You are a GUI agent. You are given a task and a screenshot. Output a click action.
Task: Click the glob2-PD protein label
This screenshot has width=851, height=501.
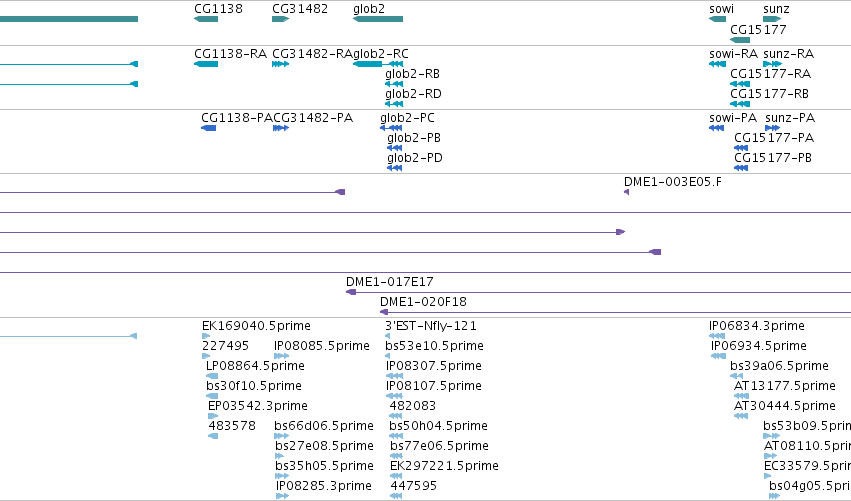pyautogui.click(x=415, y=158)
